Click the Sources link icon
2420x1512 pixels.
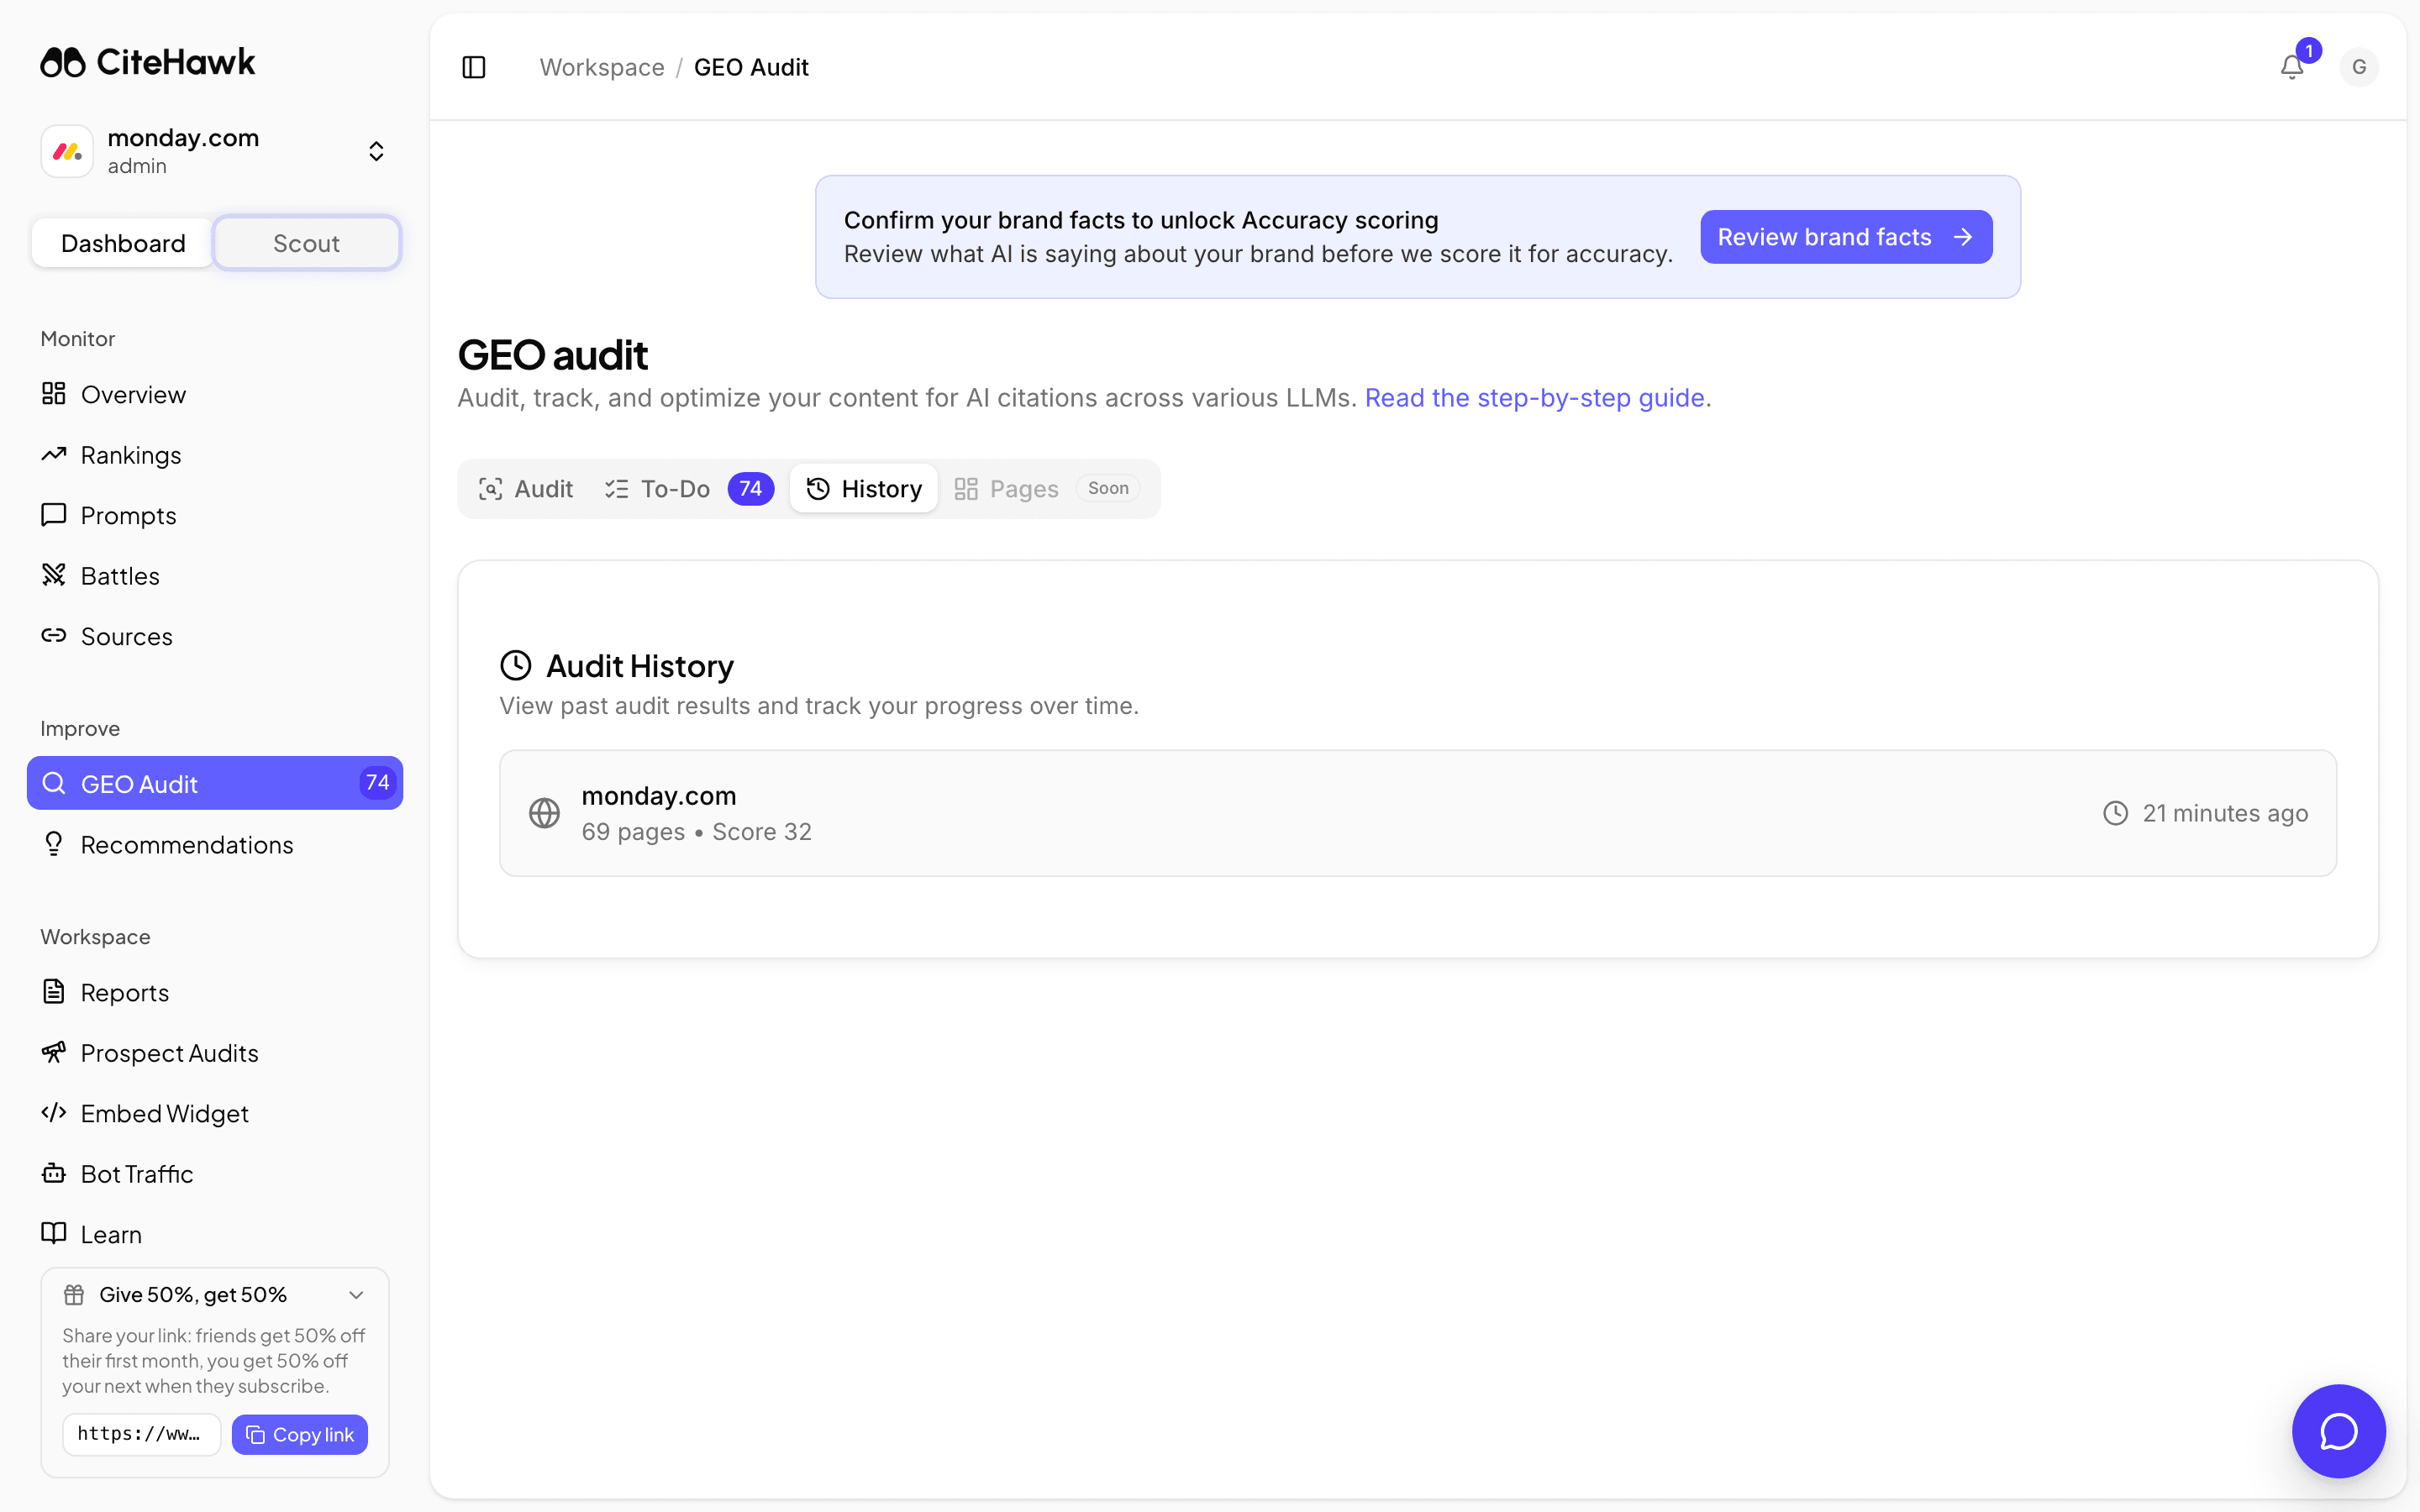pyautogui.click(x=54, y=636)
